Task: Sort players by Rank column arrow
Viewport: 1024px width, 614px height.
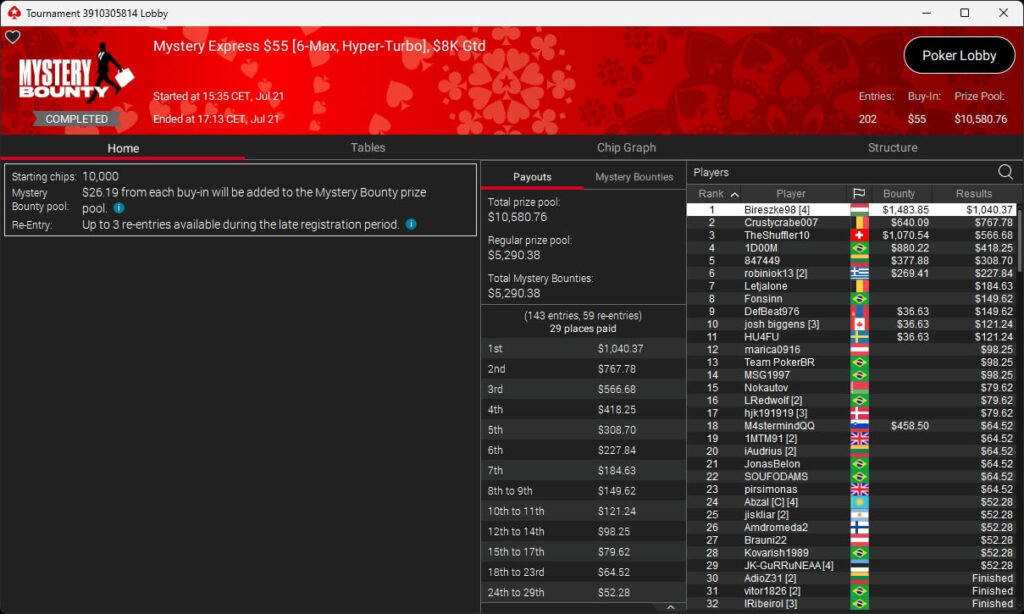Action: pos(734,194)
